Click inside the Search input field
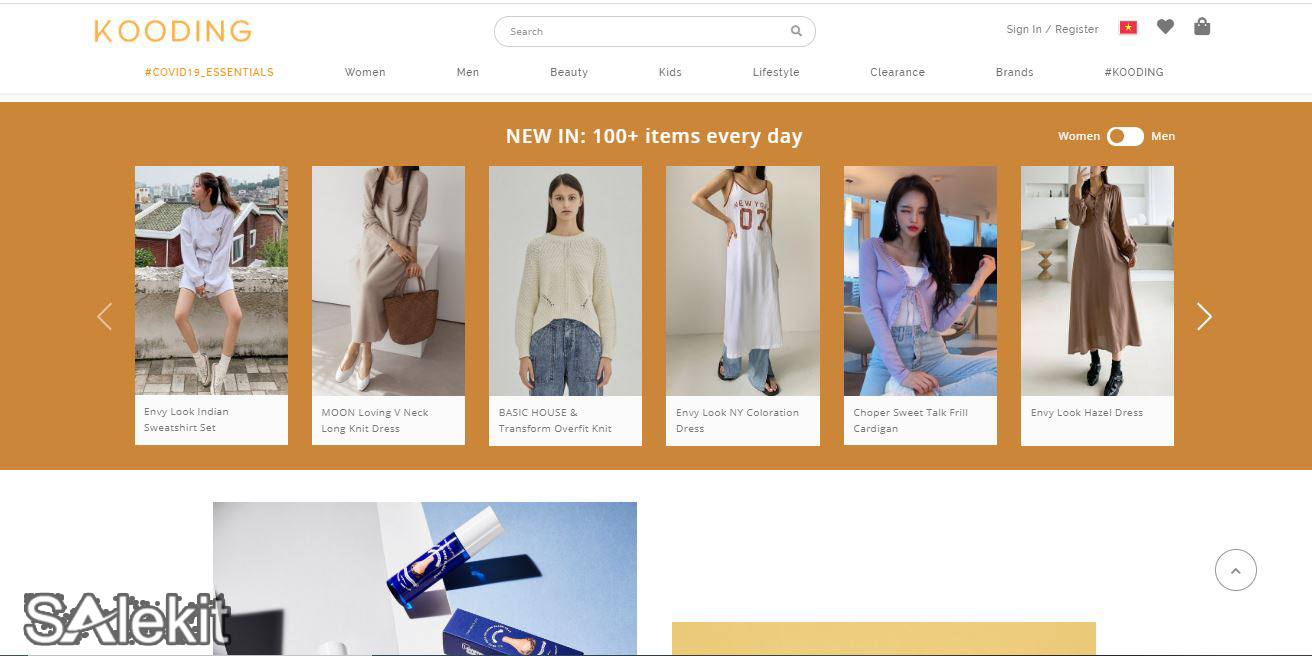 pyautogui.click(x=640, y=31)
